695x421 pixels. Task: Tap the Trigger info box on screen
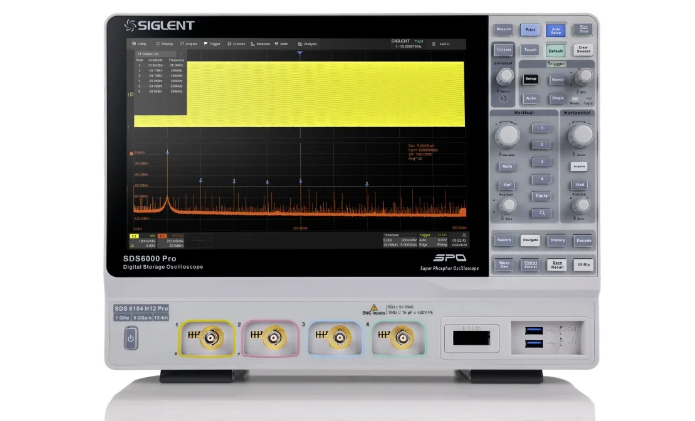(x=433, y=240)
